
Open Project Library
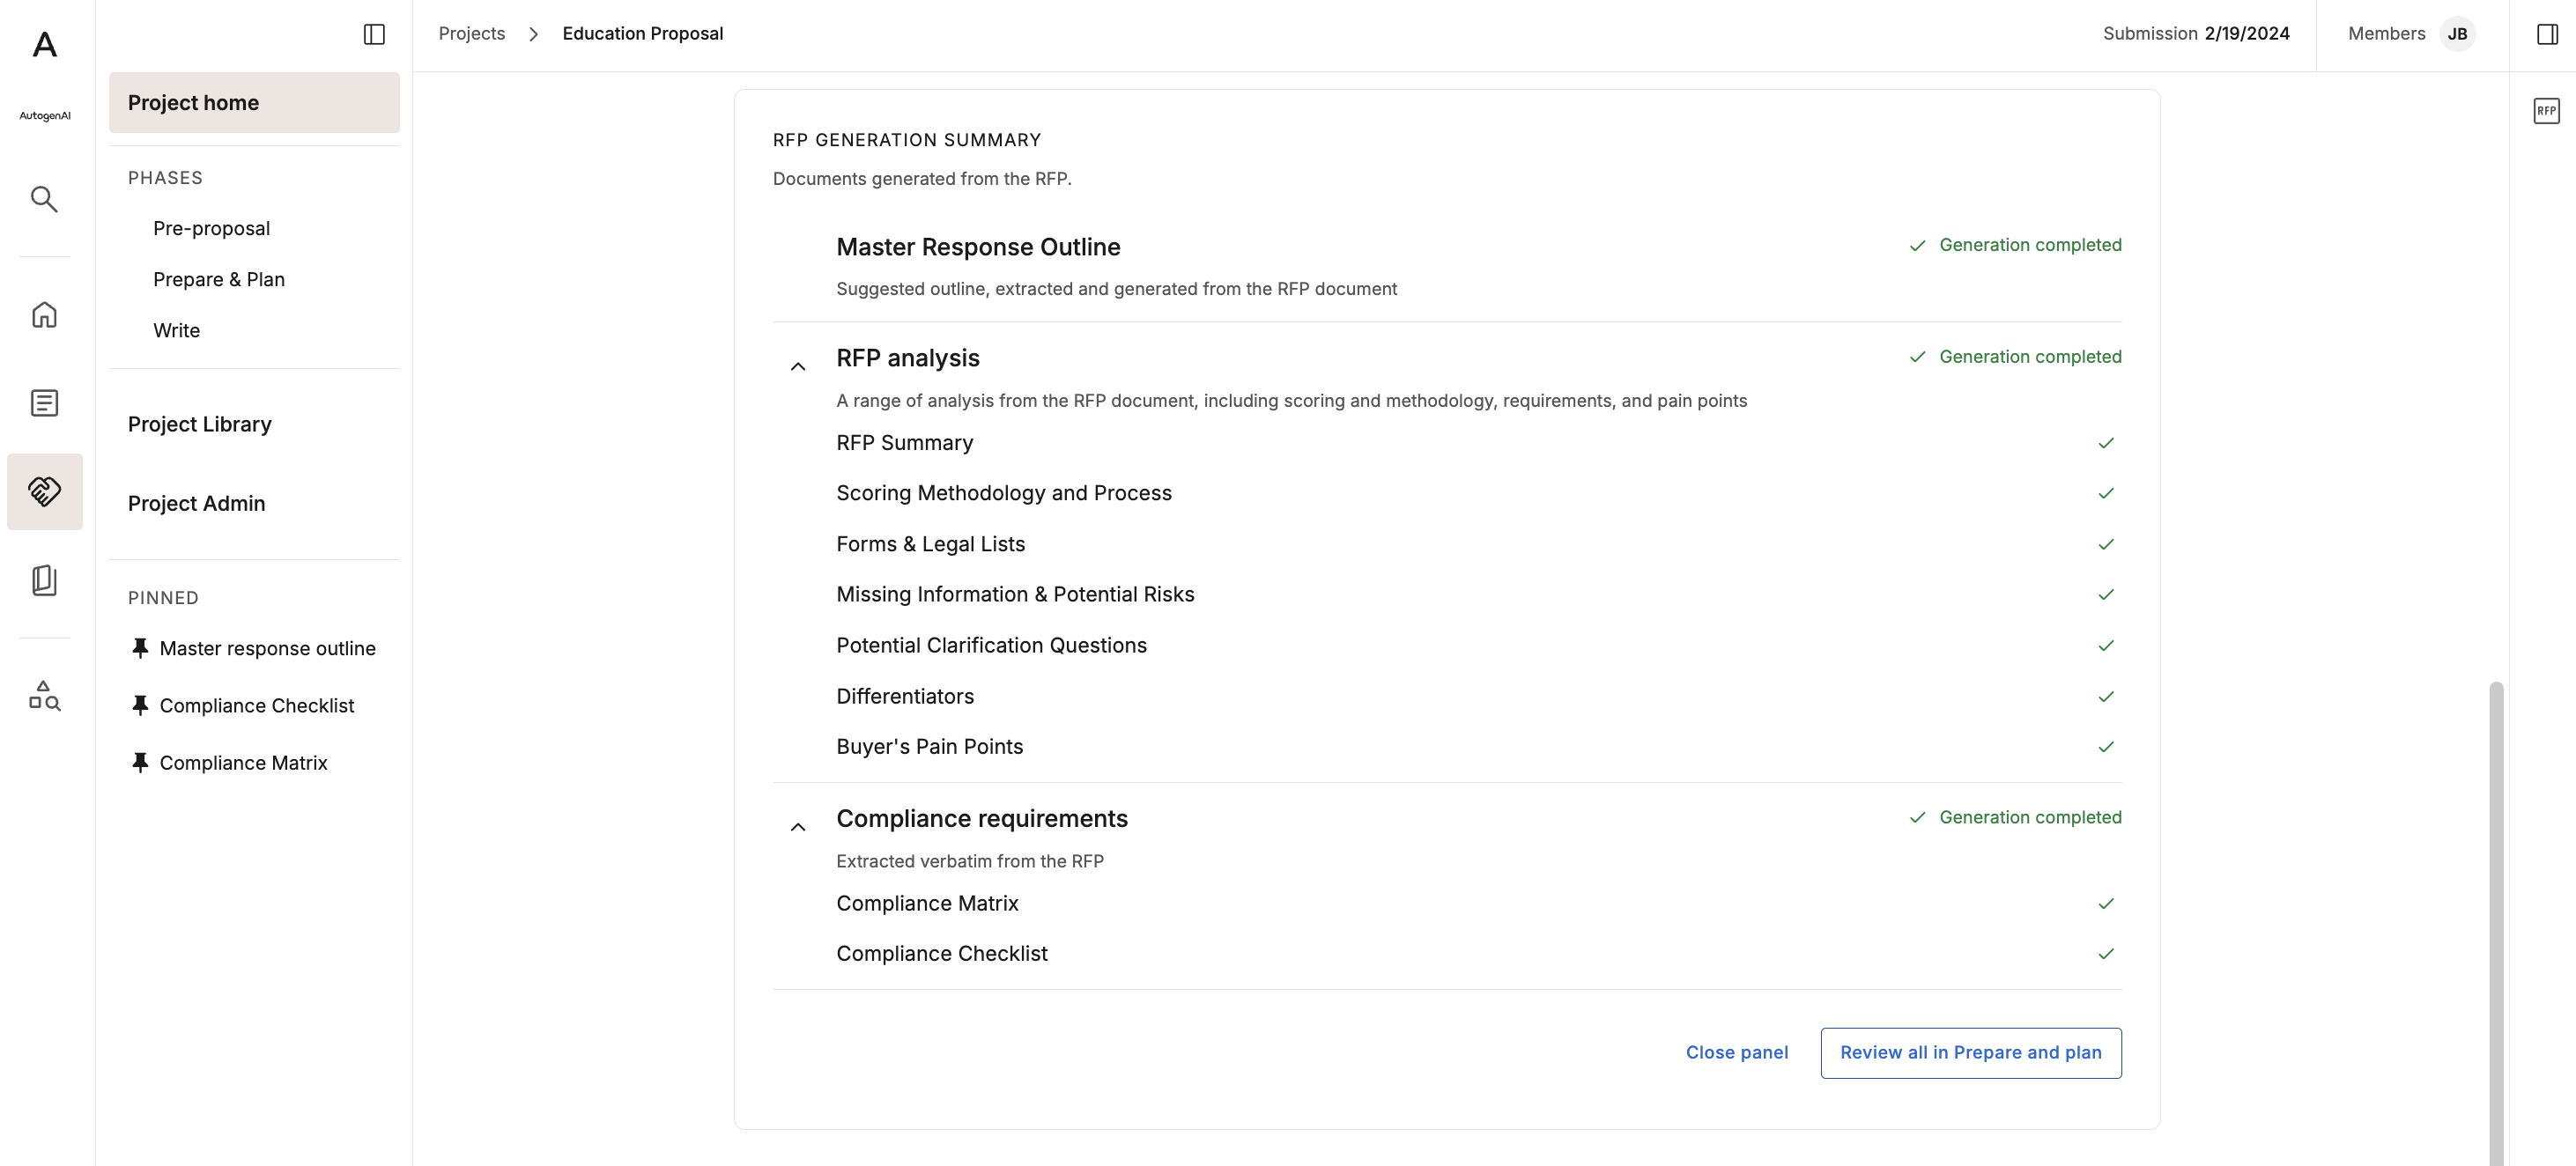pos(199,424)
